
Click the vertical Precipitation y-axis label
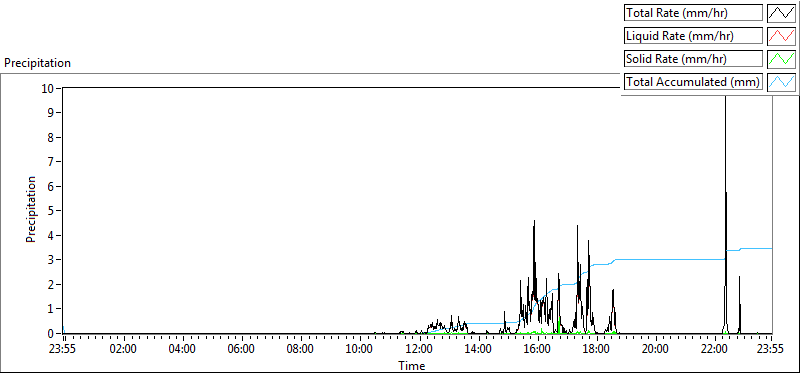(31, 209)
